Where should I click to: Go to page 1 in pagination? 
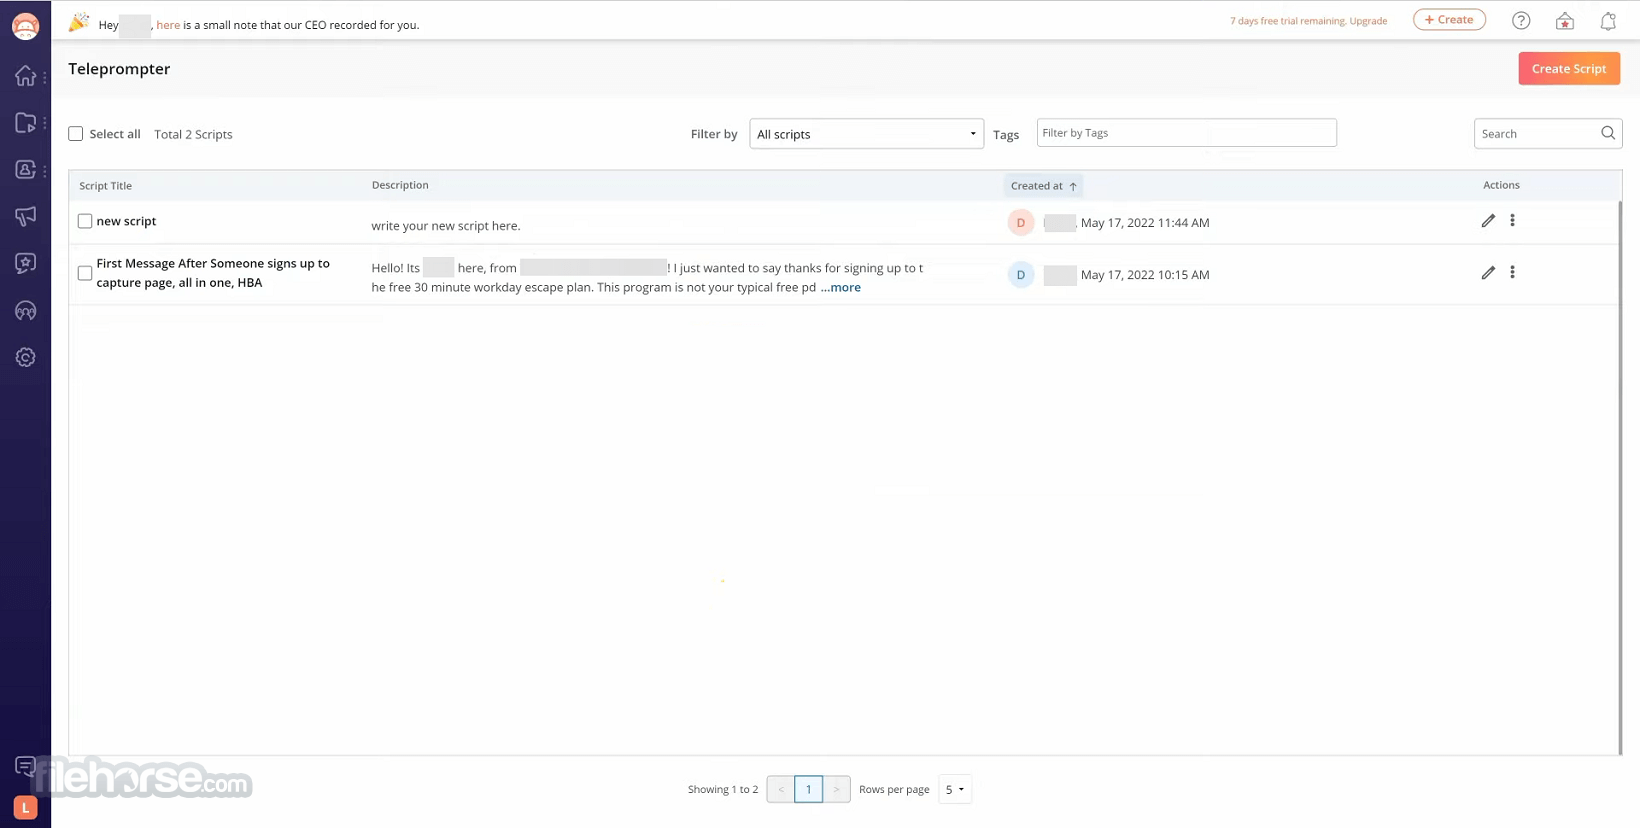(808, 789)
